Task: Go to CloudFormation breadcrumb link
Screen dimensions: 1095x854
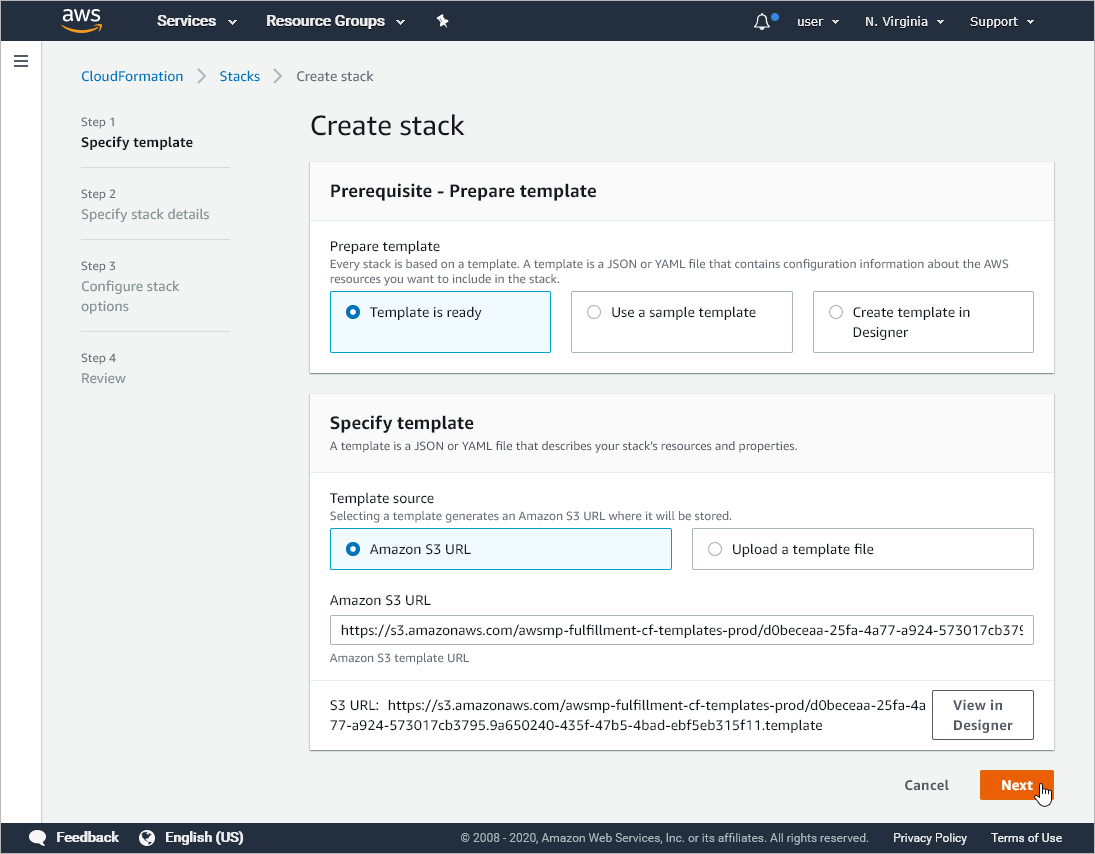Action: click(132, 76)
